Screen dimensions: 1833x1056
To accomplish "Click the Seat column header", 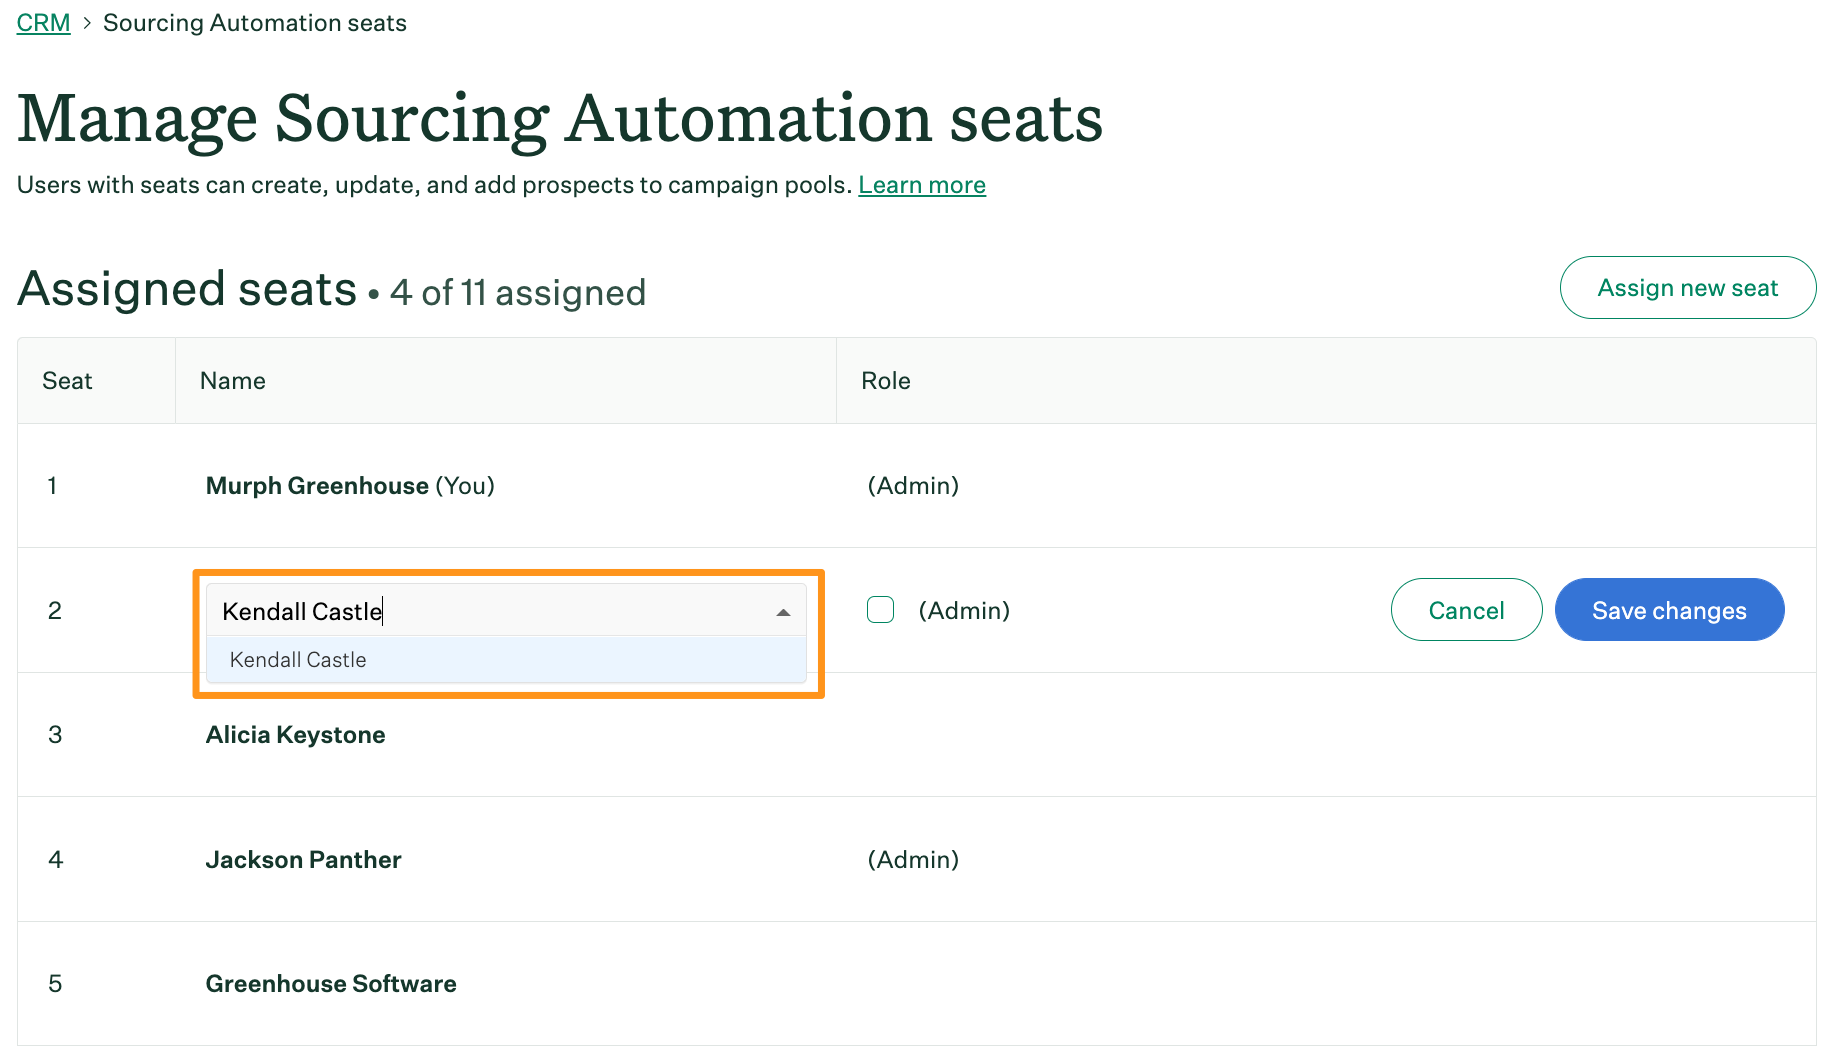I will click(67, 380).
